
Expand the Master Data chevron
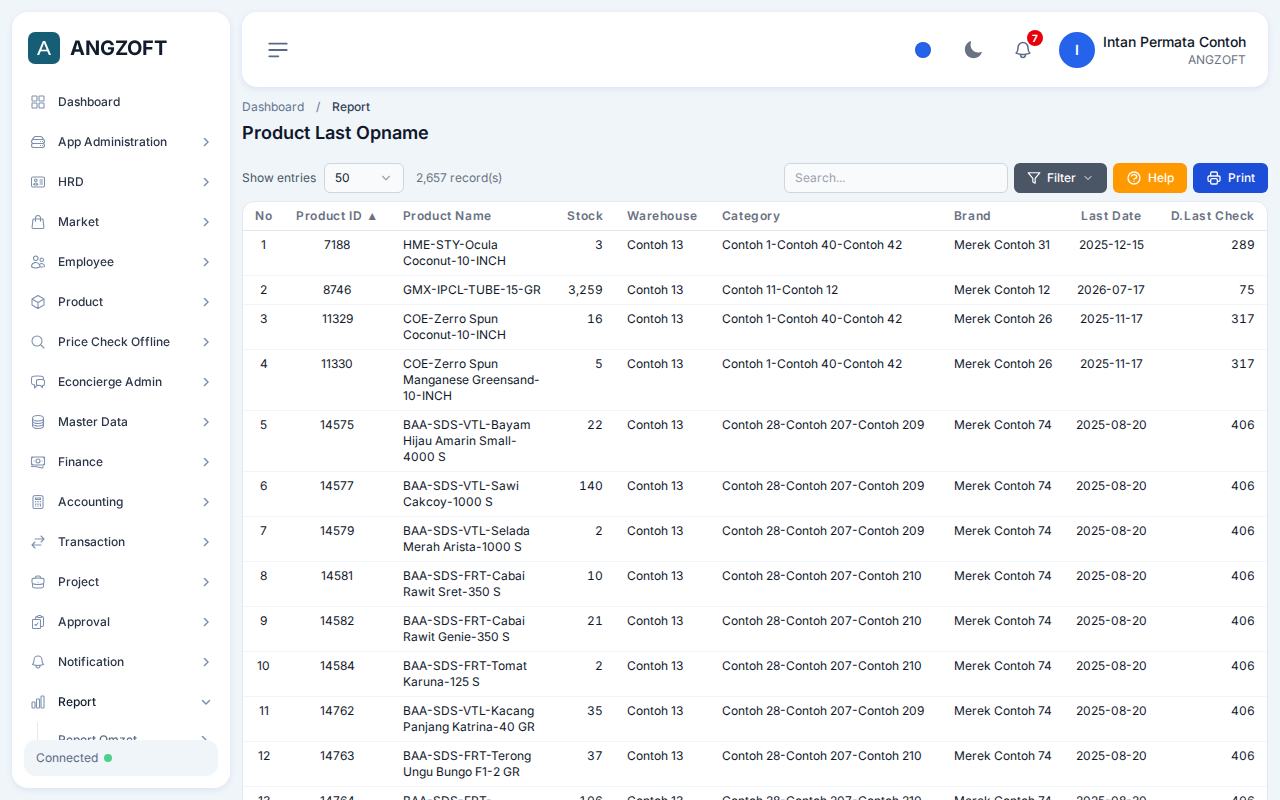point(206,422)
